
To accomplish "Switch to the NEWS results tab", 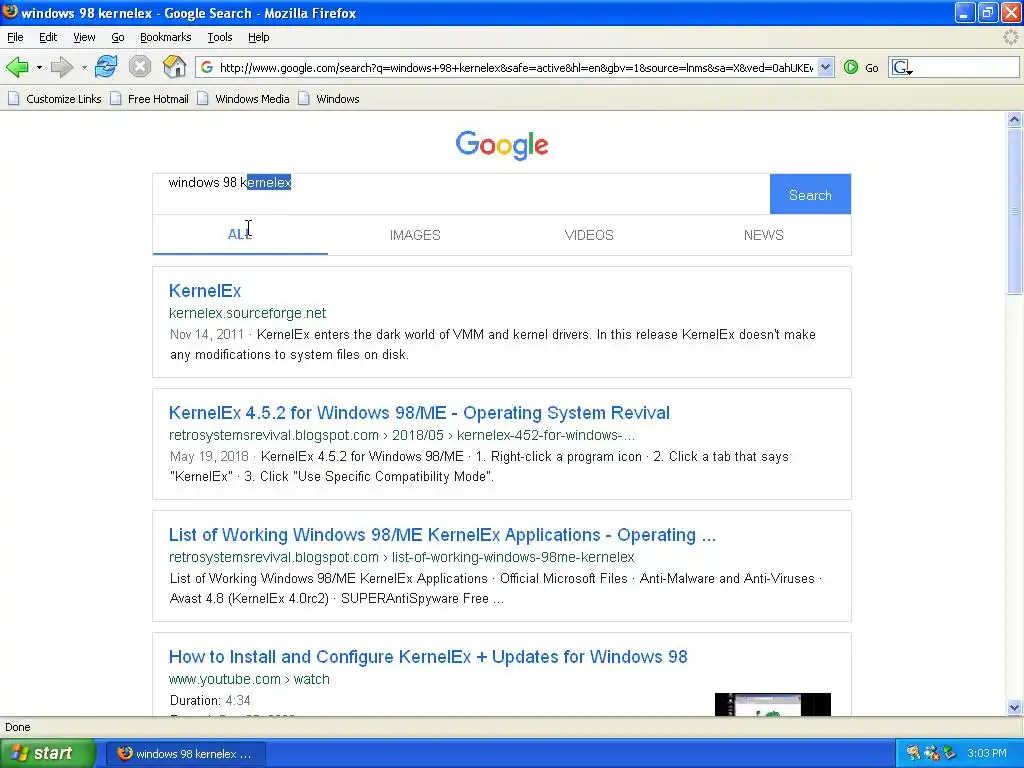I will click(763, 235).
